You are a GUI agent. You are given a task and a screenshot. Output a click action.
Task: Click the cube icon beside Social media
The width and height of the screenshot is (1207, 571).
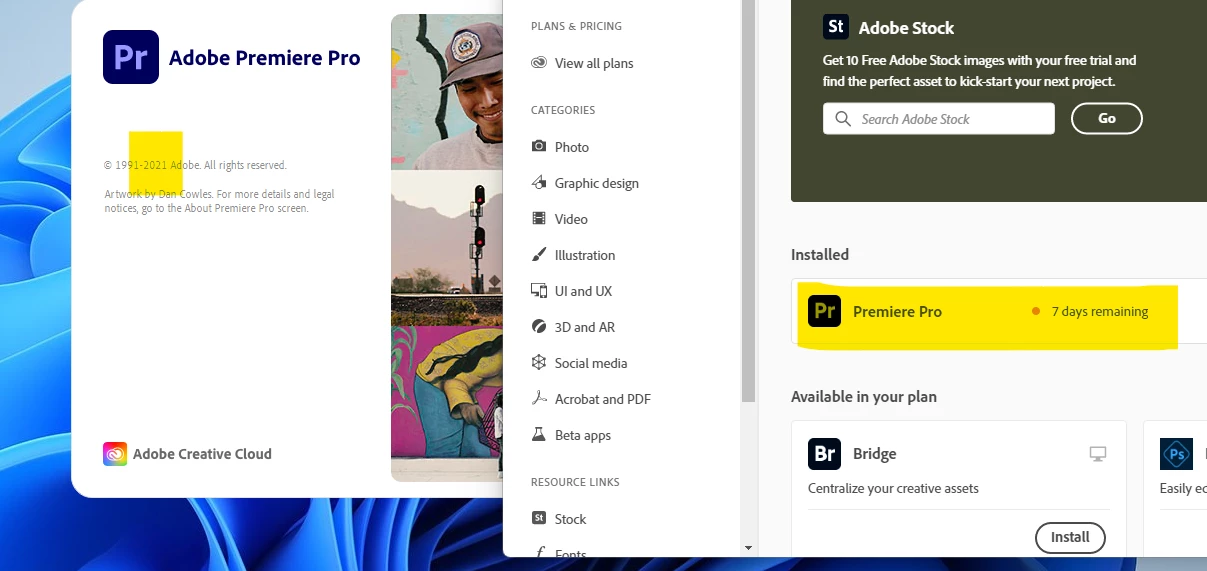539,362
